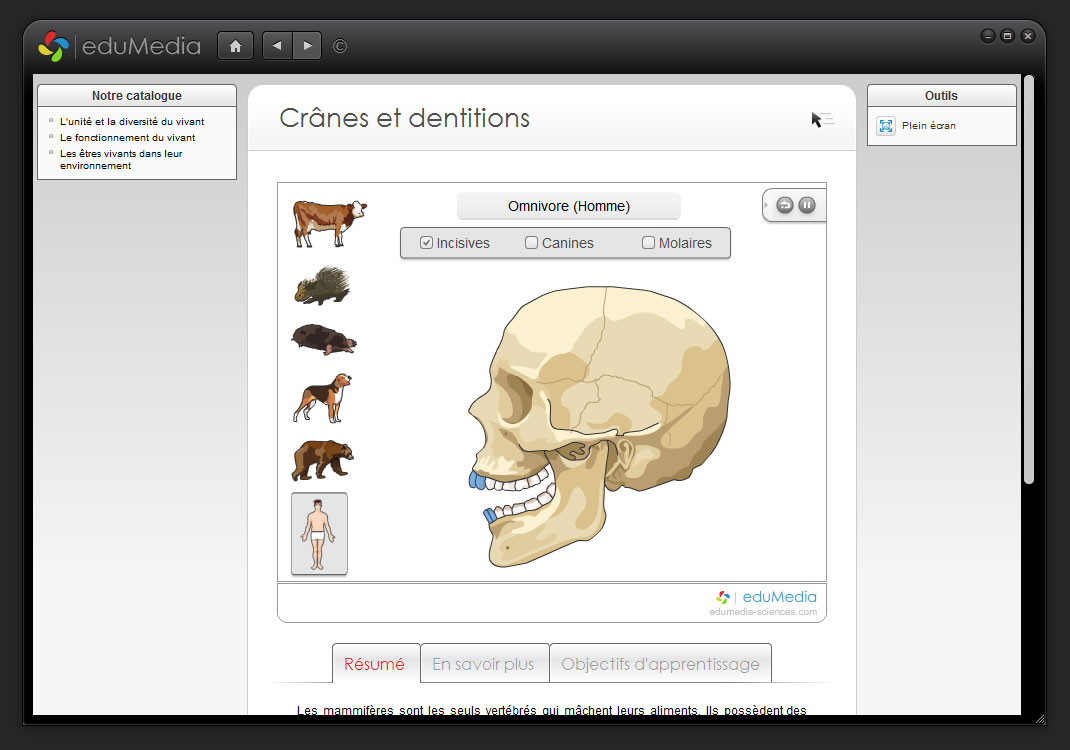Collapse the playback control panel arrow
Viewport: 1070px width, 750px height.
point(765,205)
